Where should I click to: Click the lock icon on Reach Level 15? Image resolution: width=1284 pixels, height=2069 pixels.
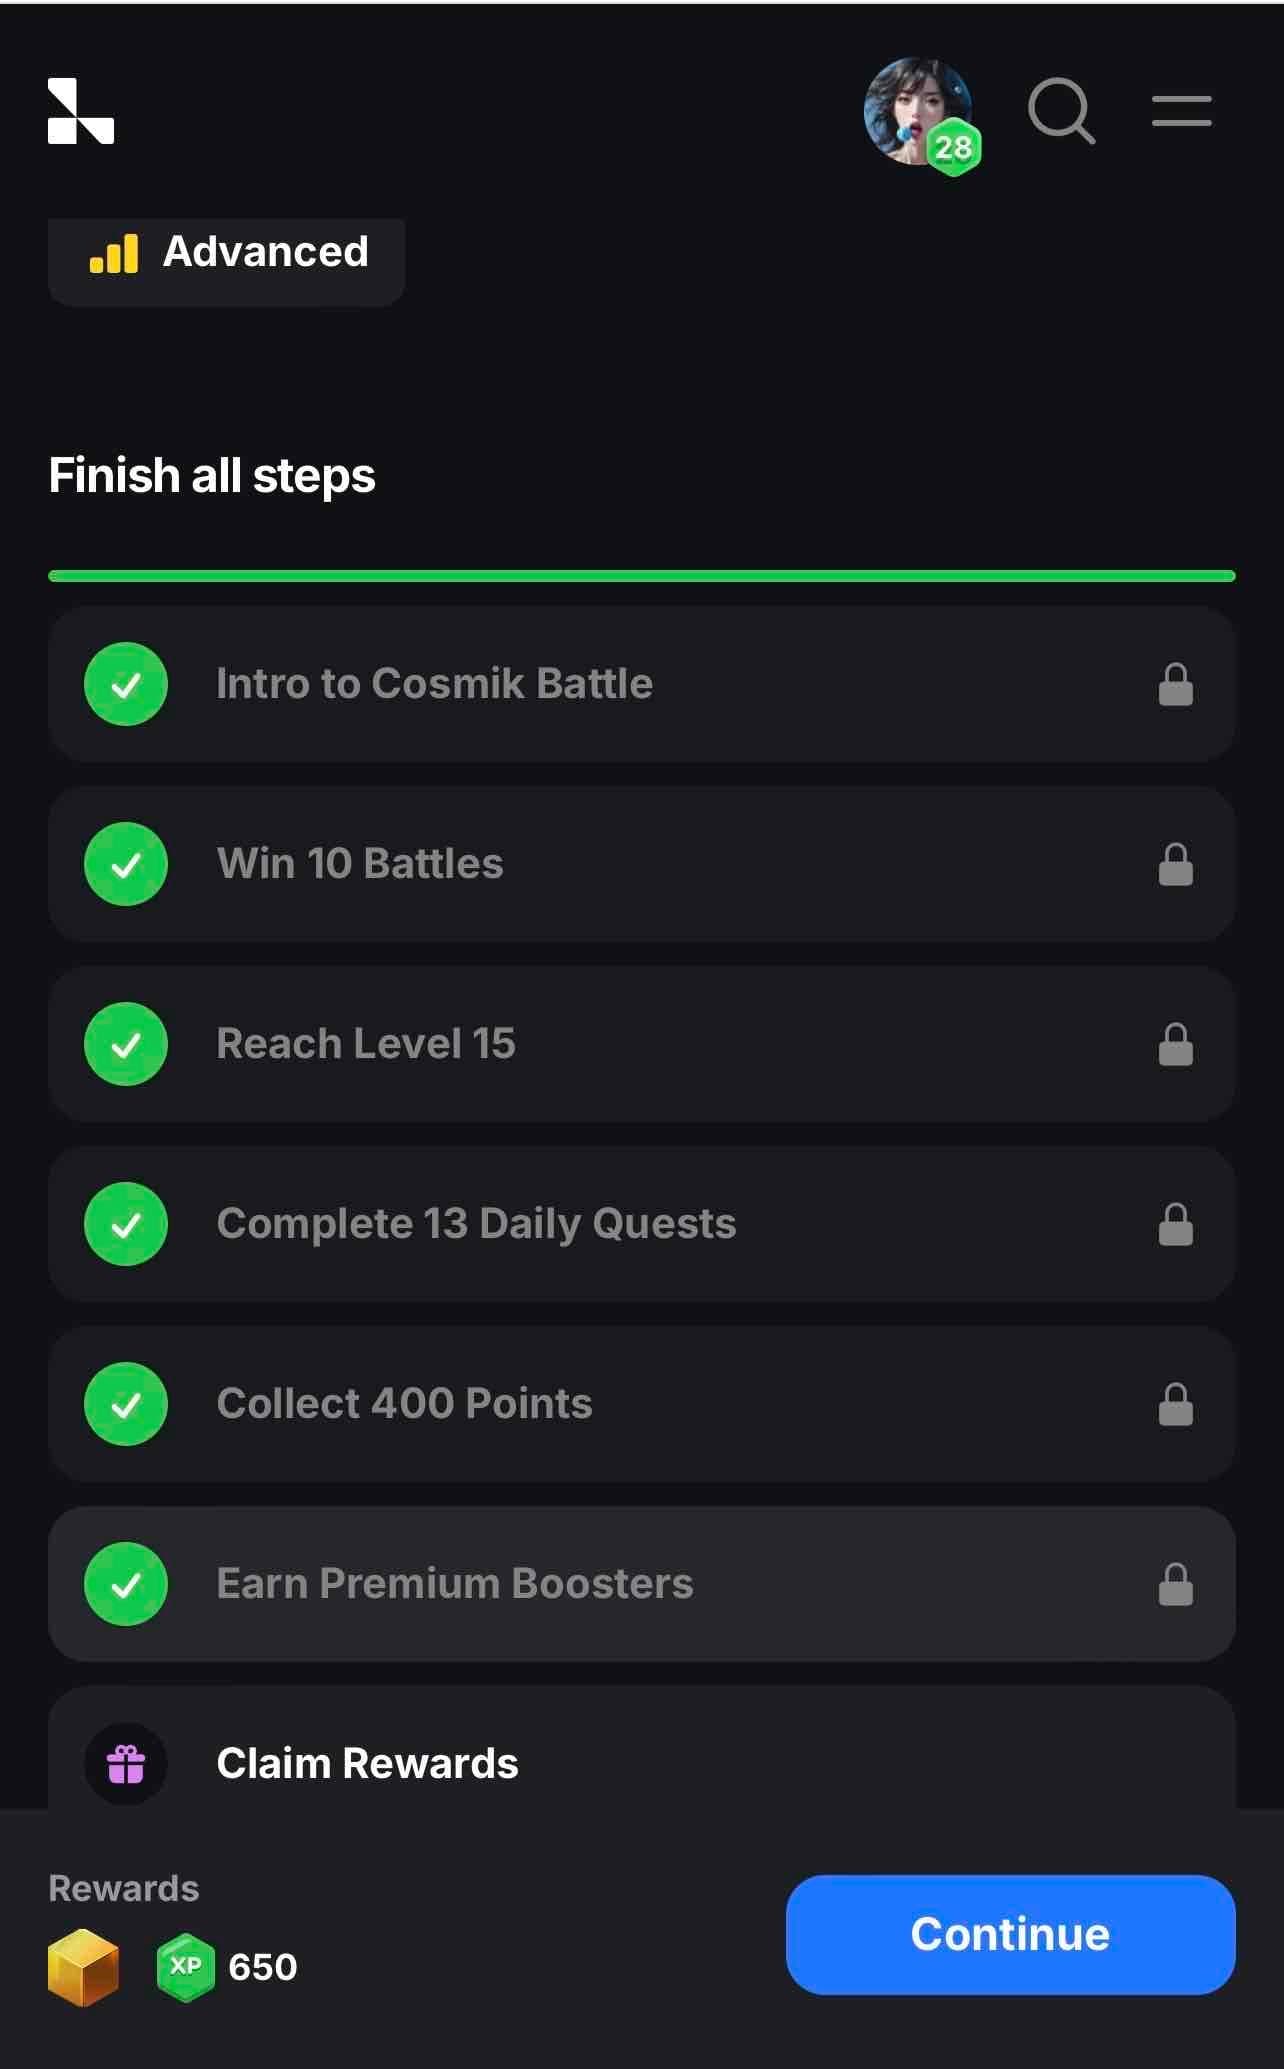point(1175,1045)
